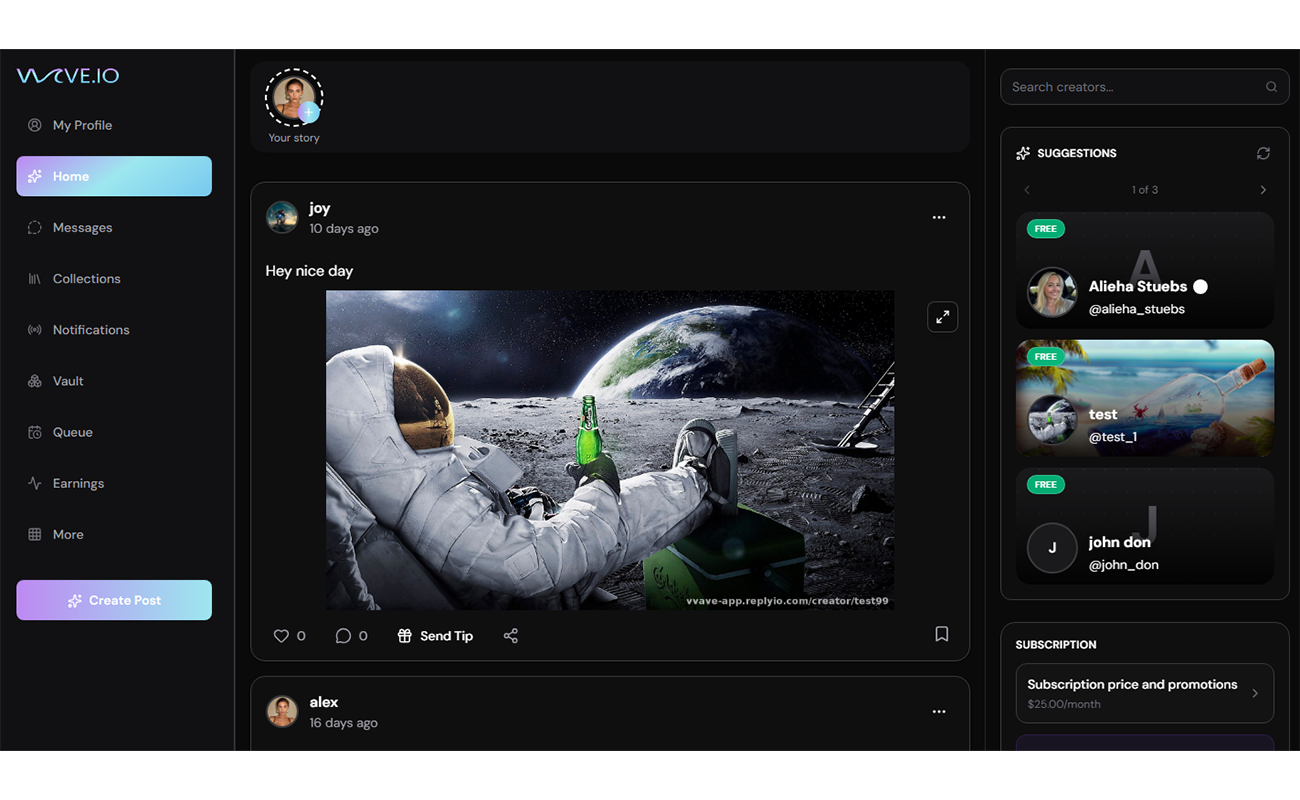The width and height of the screenshot is (1300, 800).
Task: Open the Vault section
Action: (x=68, y=381)
